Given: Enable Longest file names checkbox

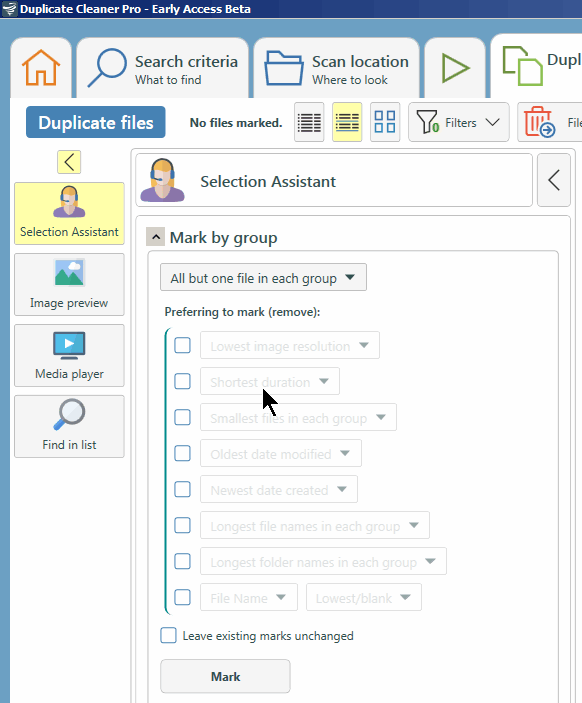Looking at the screenshot, I should pyautogui.click(x=182, y=525).
